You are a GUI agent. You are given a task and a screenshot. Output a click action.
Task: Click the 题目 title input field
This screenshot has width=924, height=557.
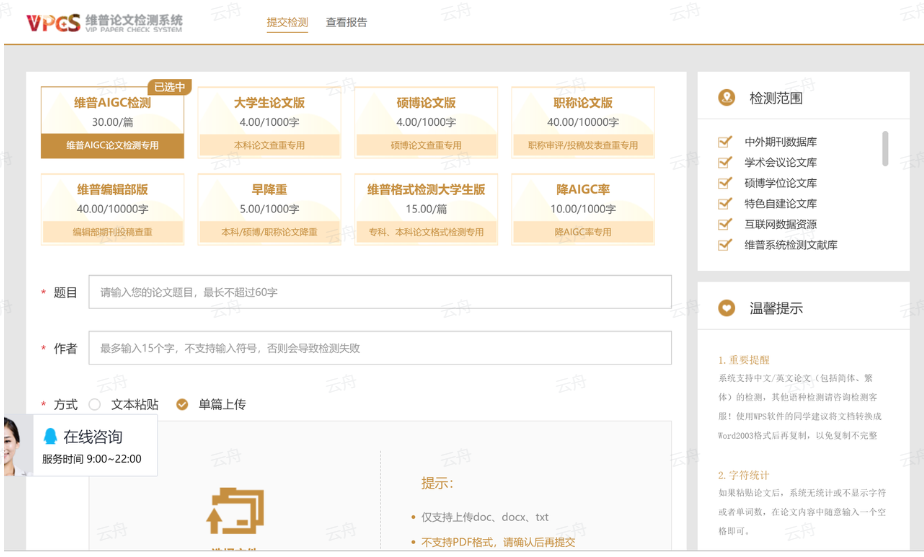pos(380,292)
